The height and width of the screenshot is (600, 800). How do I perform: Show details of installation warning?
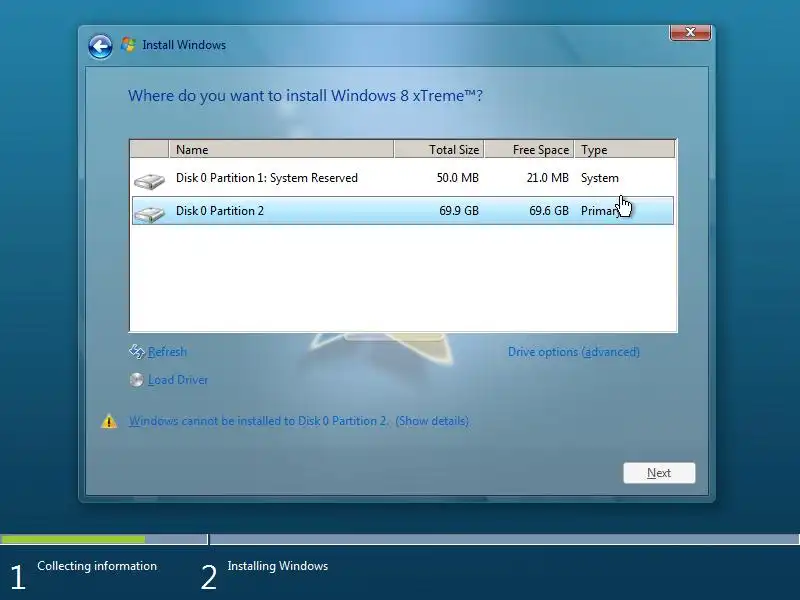pyautogui.click(x=432, y=421)
